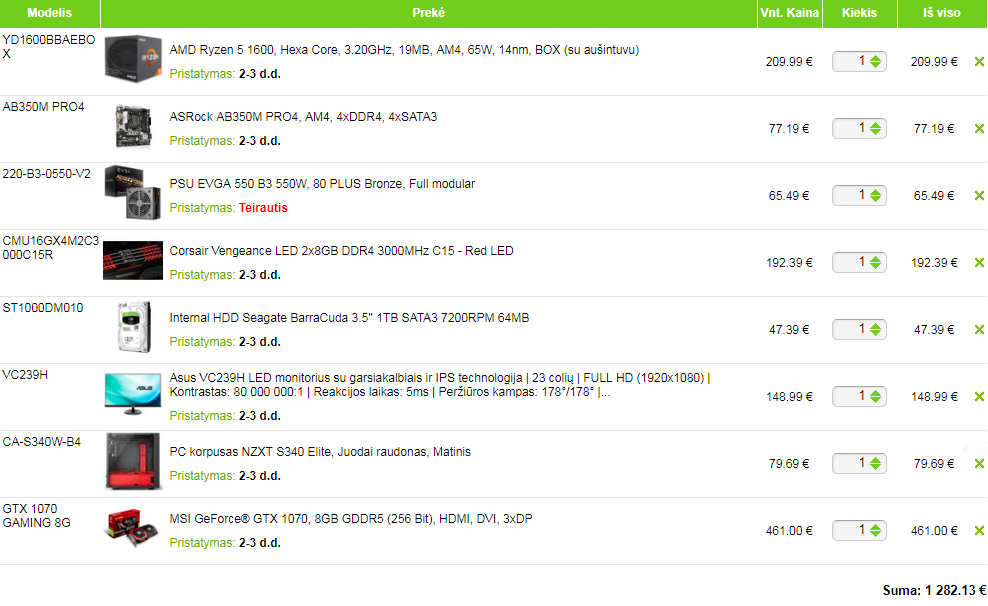Screen dimensions: 988x606
Task: Click model code YD1600BBAEBOX
Action: (49, 47)
